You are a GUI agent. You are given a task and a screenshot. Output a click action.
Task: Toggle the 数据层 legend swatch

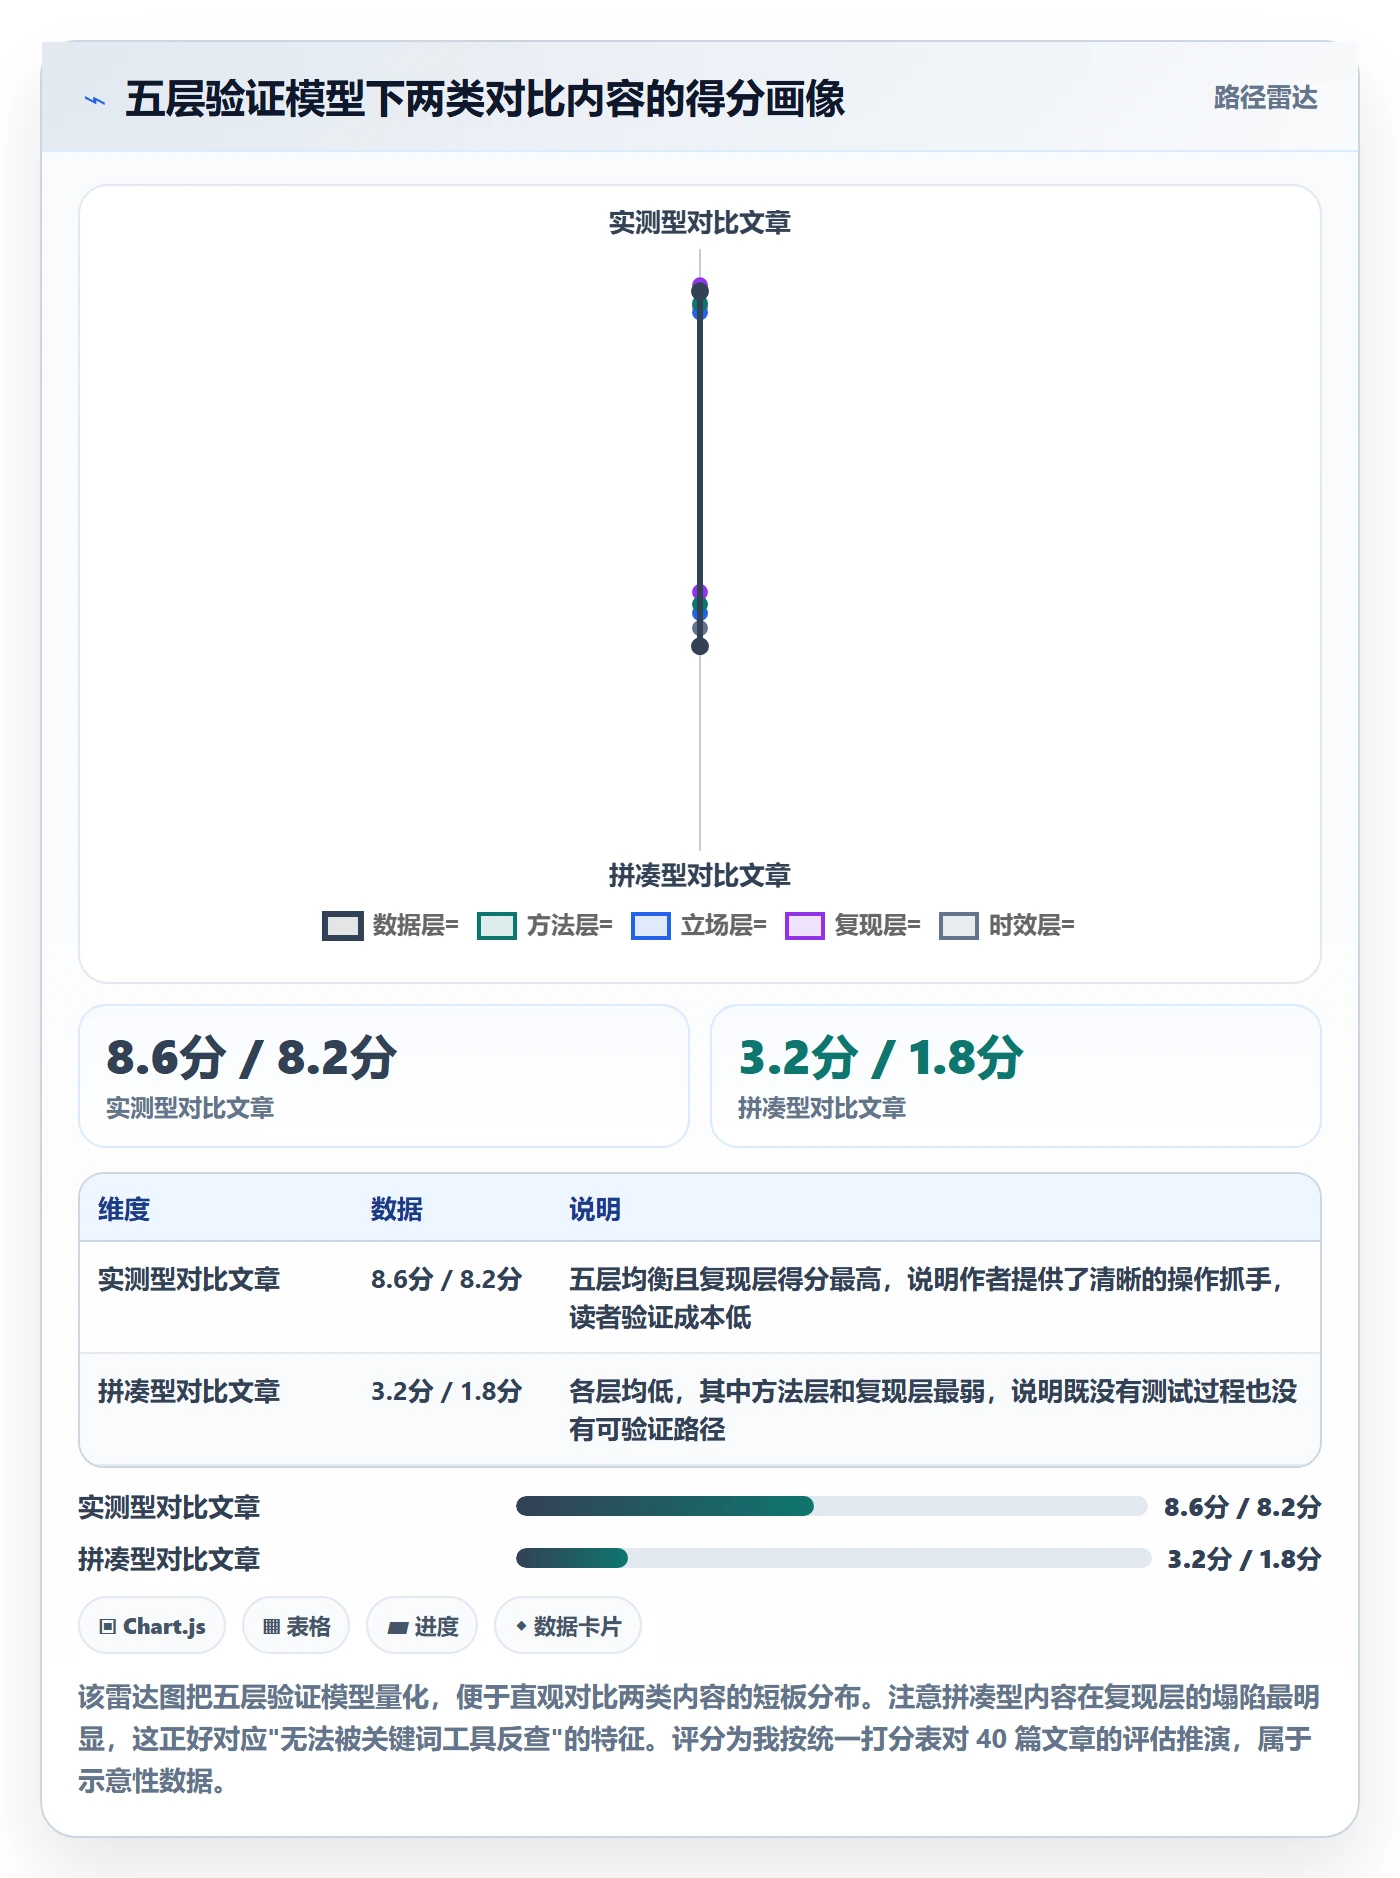point(342,926)
